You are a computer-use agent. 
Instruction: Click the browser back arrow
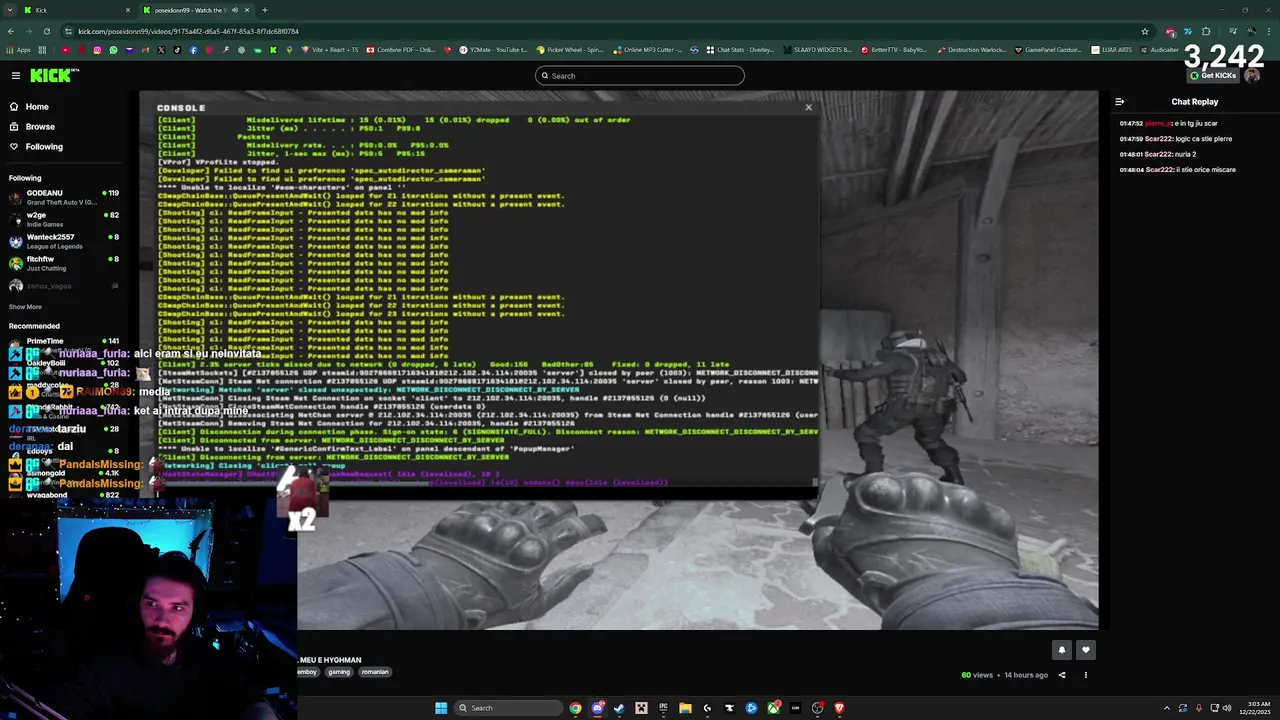(11, 31)
